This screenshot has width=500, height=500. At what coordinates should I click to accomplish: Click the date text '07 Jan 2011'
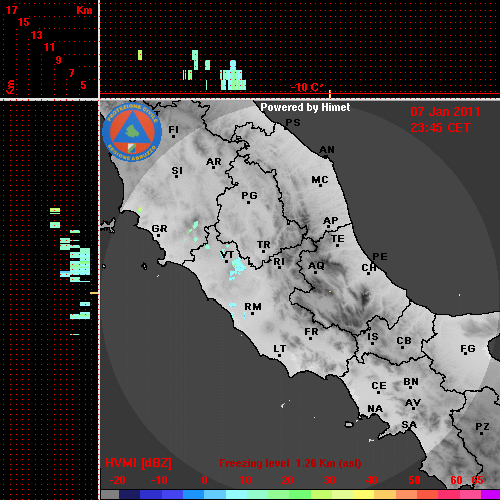[445, 112]
